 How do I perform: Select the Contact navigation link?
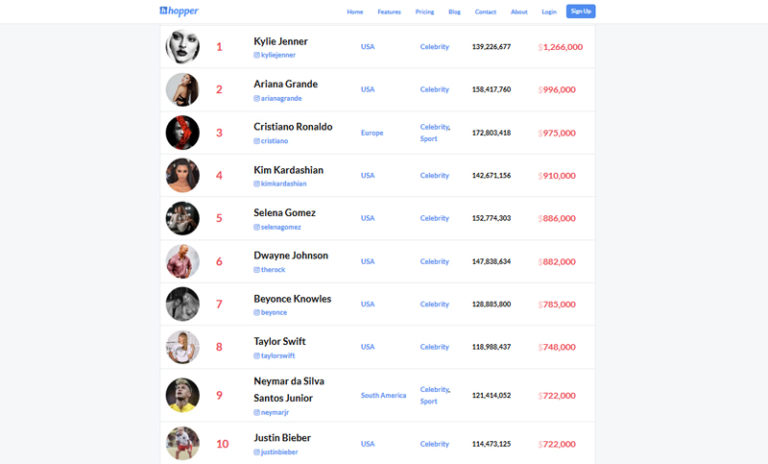pyautogui.click(x=485, y=12)
